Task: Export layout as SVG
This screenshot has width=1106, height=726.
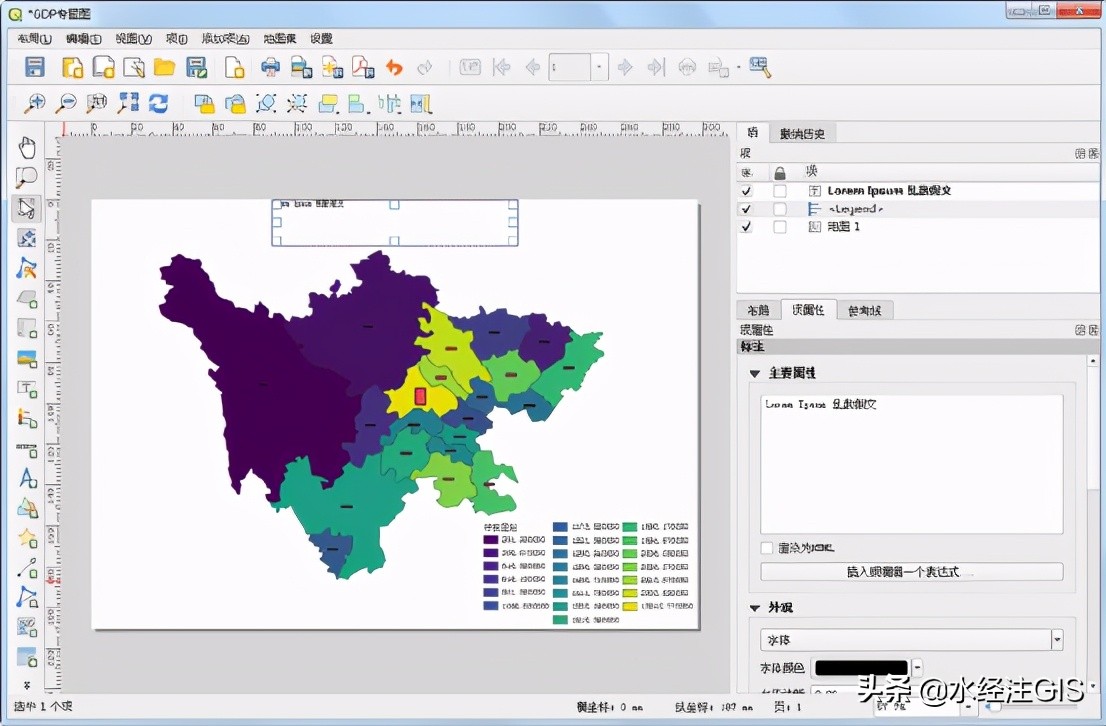Action: click(x=332, y=67)
